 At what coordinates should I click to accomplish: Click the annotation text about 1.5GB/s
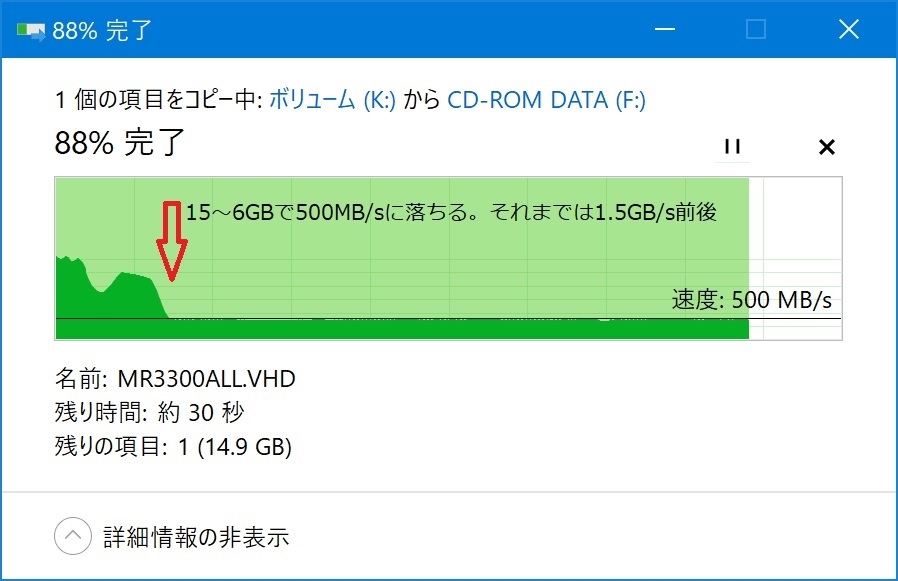[x=450, y=212]
